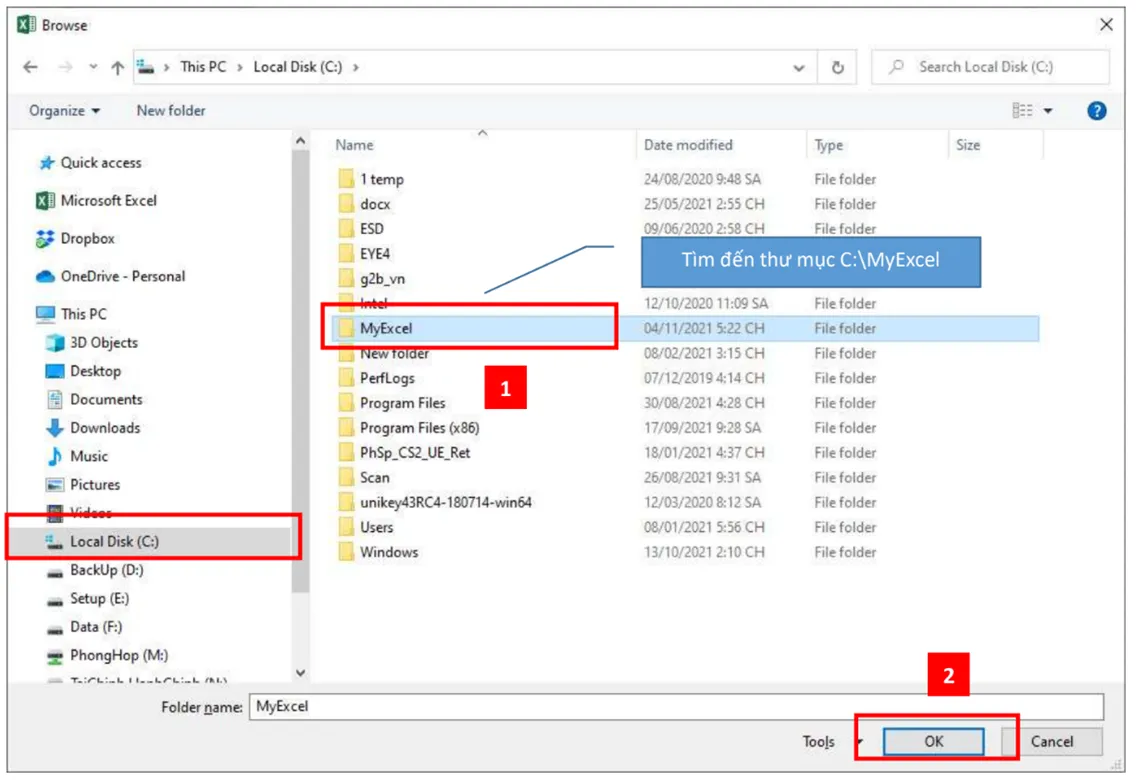Open the address bar dropdown arrow

(x=797, y=66)
